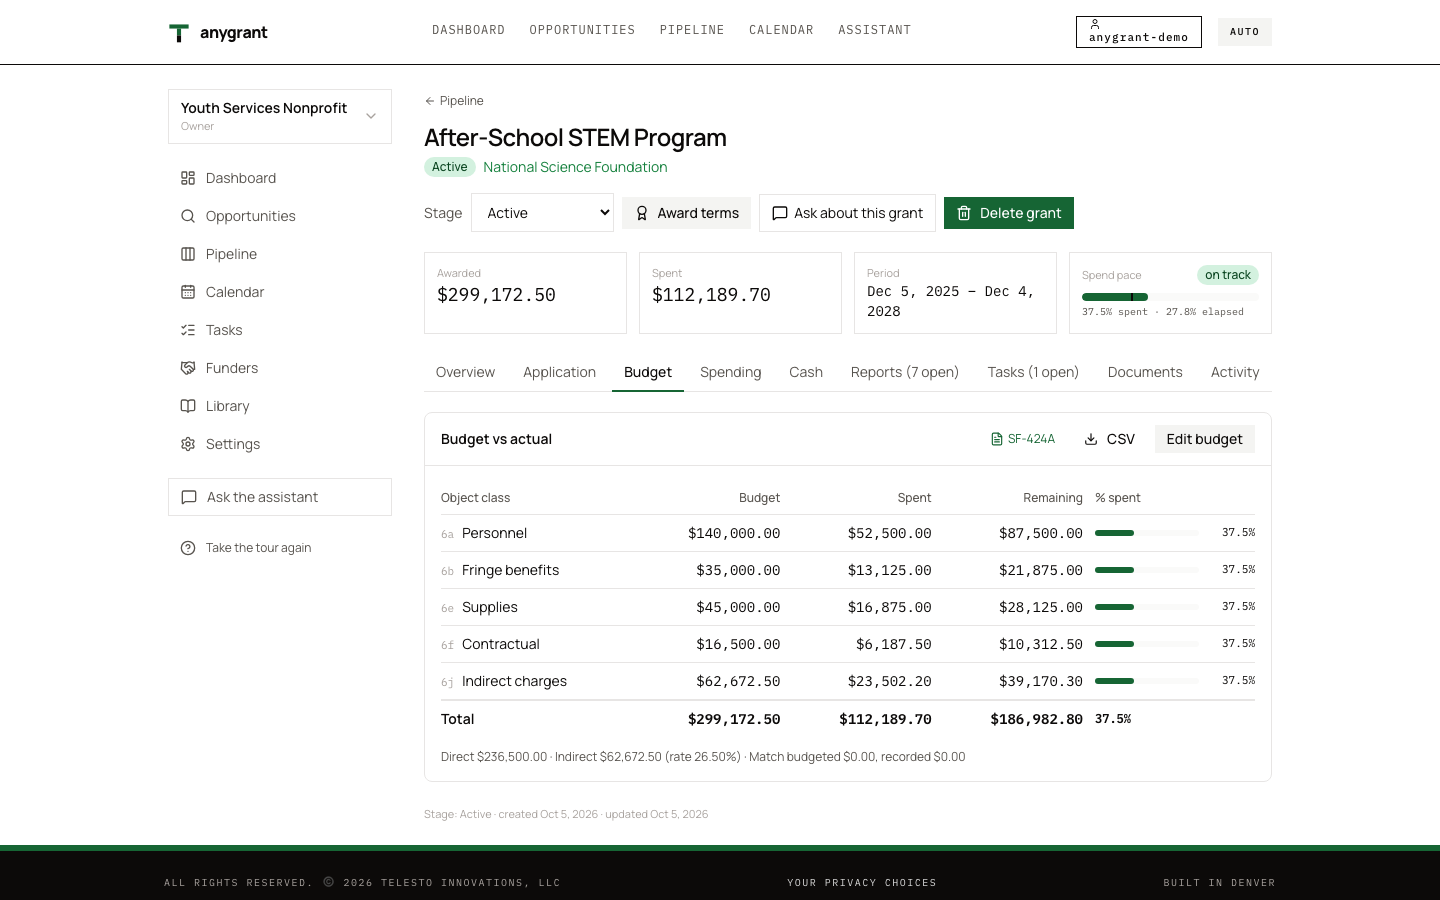Open the Stage dropdown showing Active
Screen dimensions: 1440x900
pyautogui.click(x=542, y=213)
